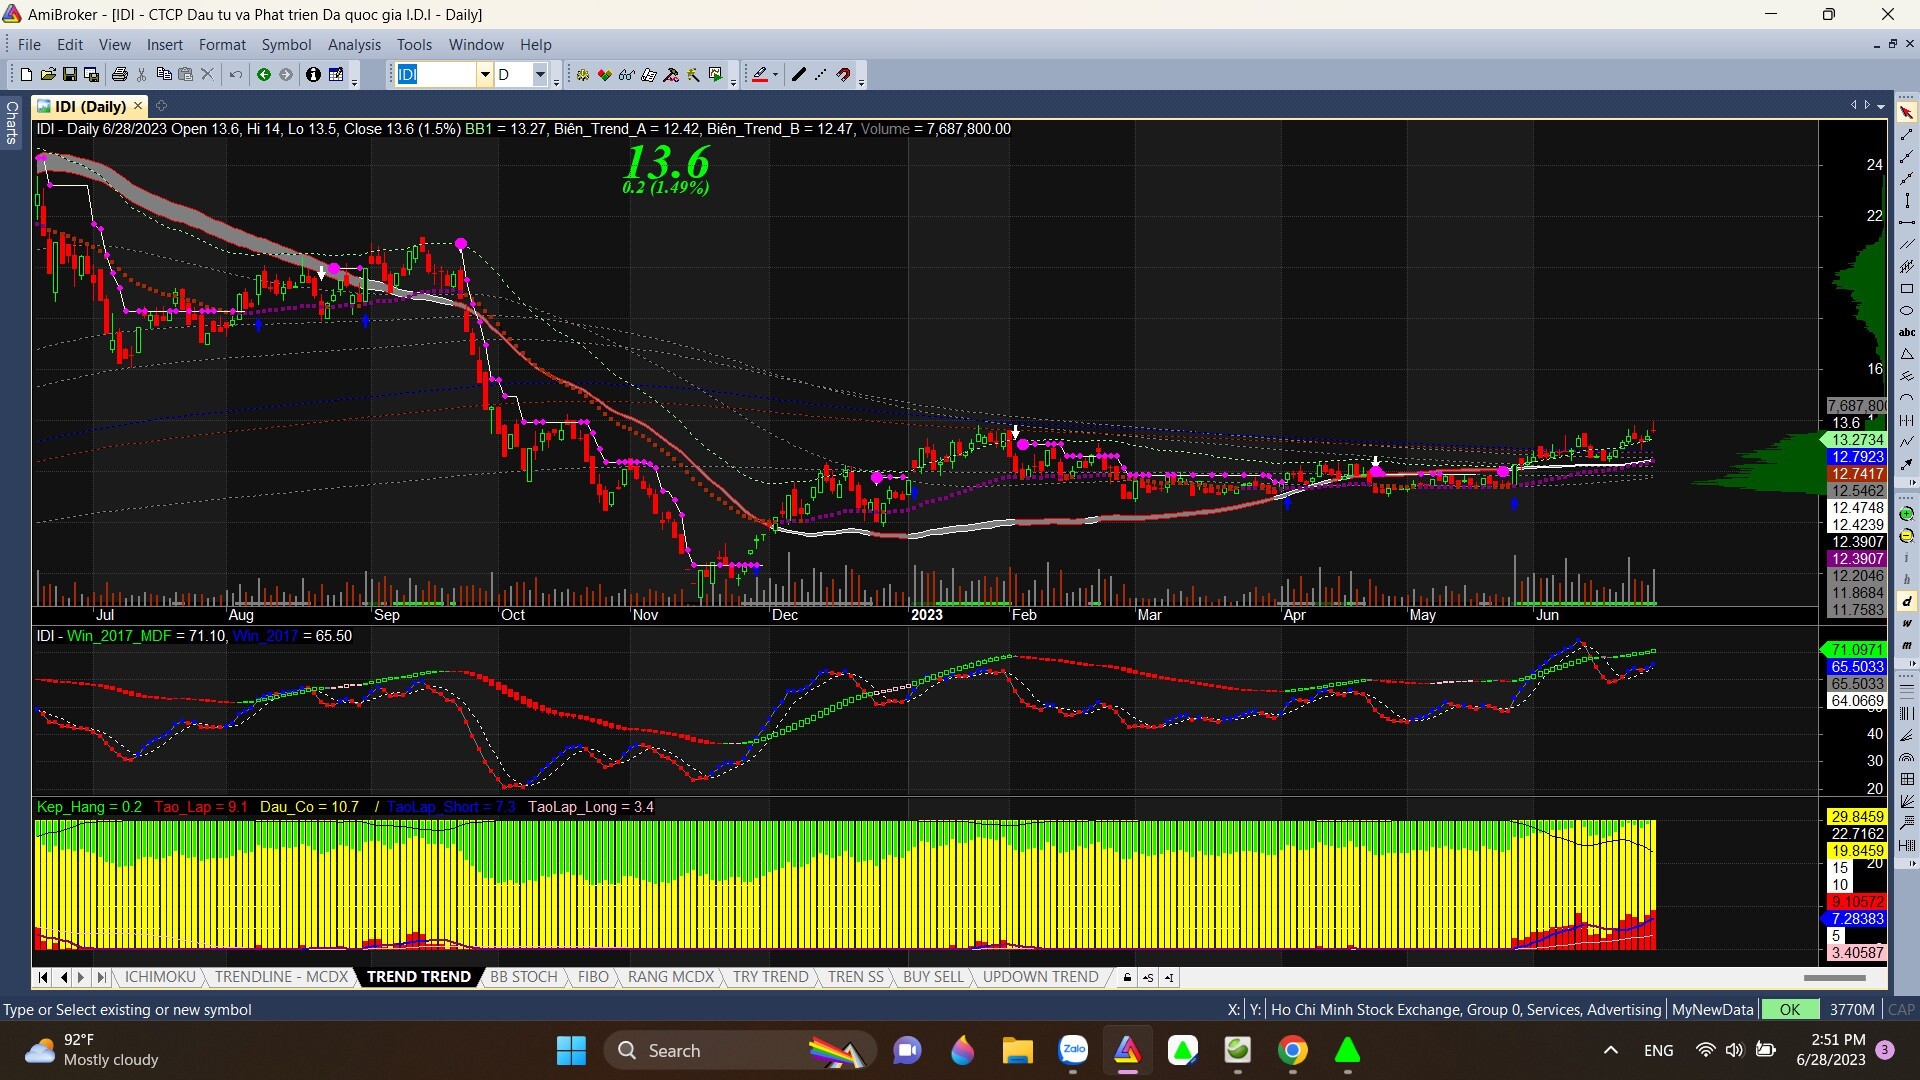Open the Notepad/calendar toolbar icon

tap(336, 74)
